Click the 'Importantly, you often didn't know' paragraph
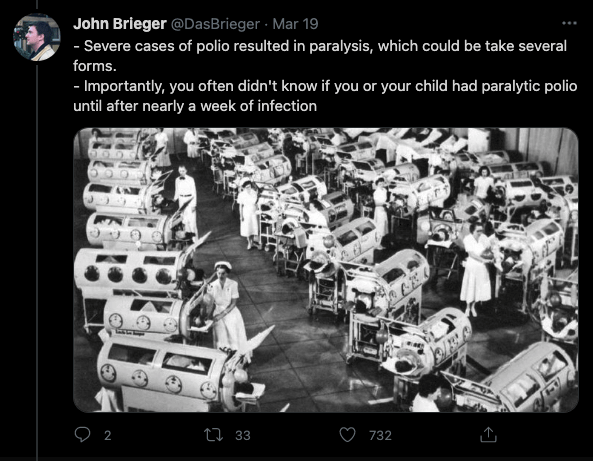The width and height of the screenshot is (593, 461). [x=325, y=96]
